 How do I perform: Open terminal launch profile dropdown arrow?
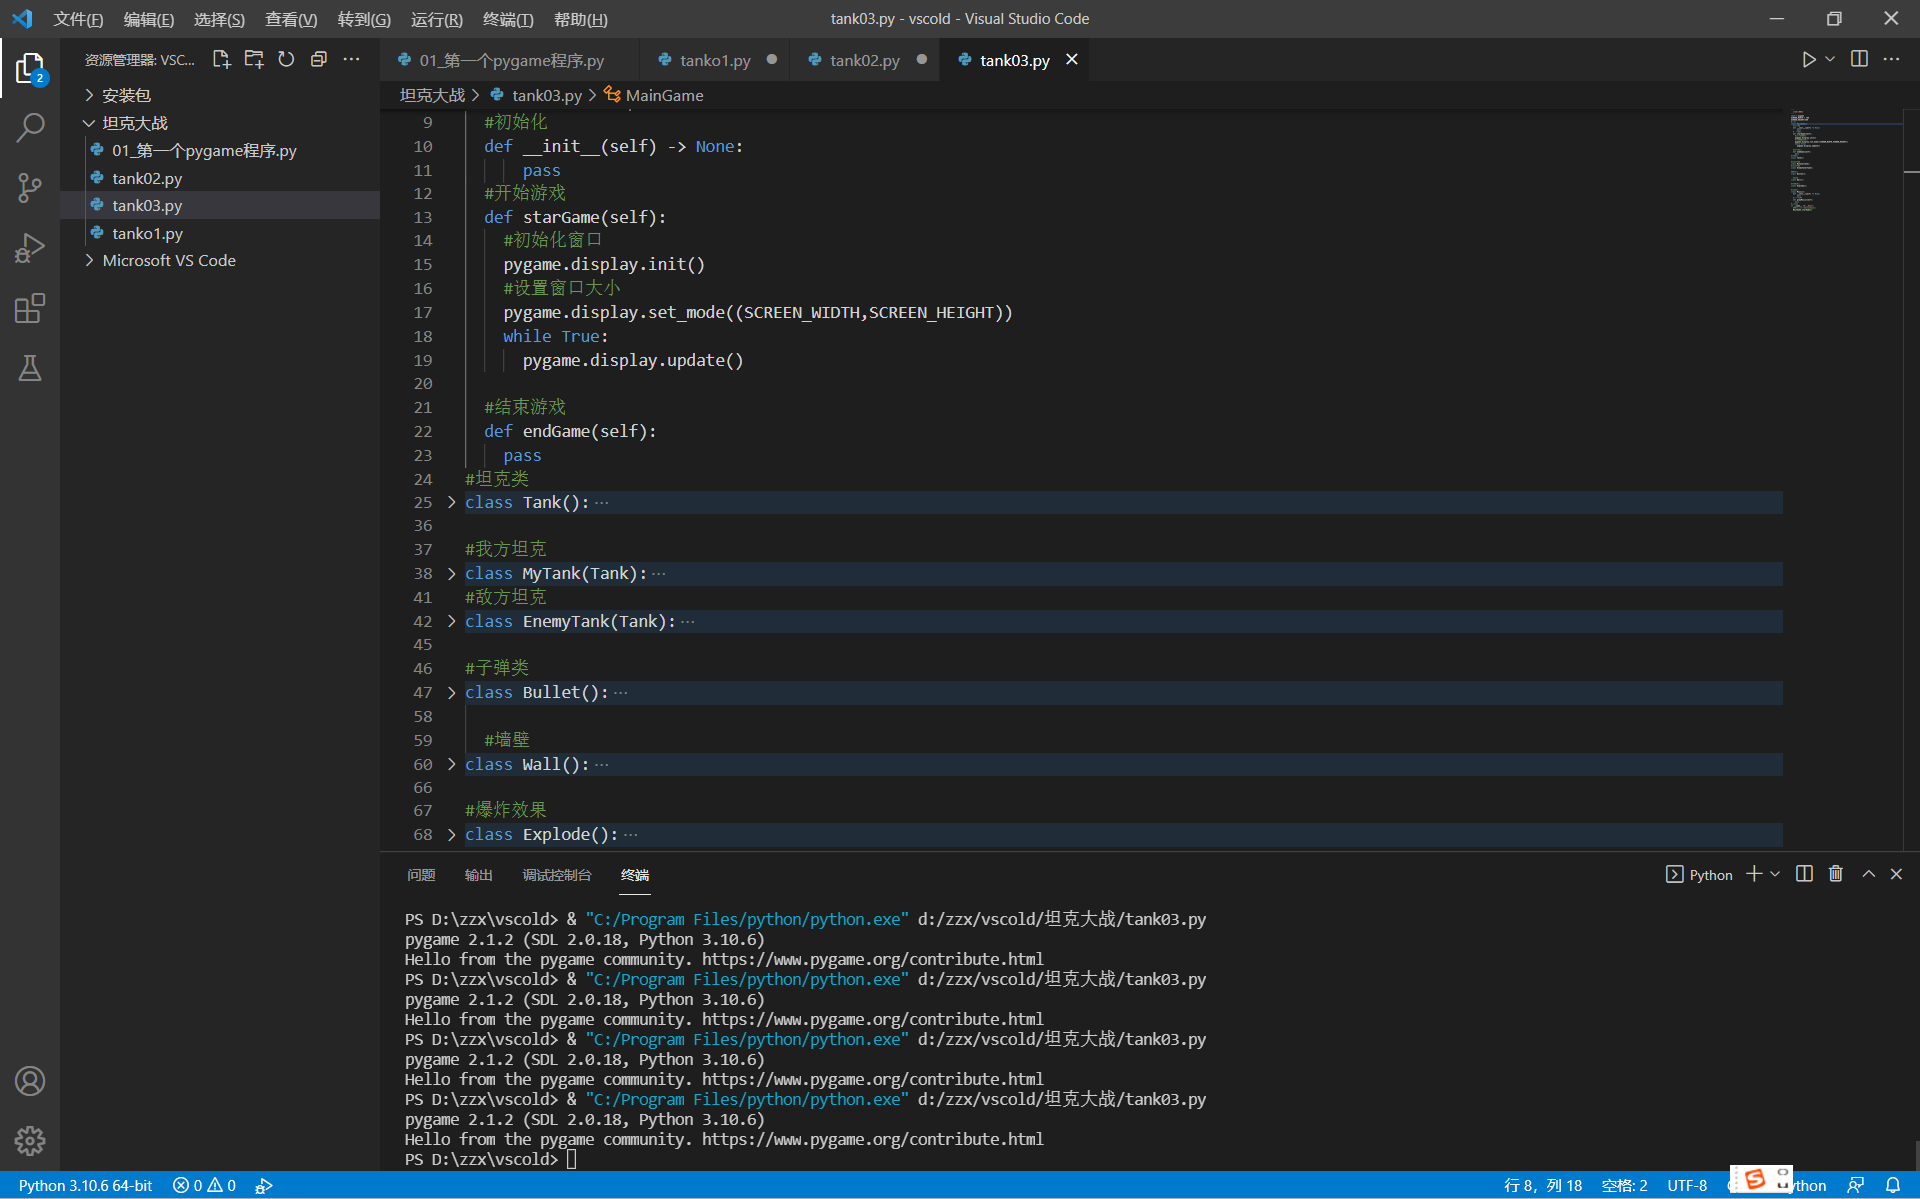click(x=1775, y=874)
